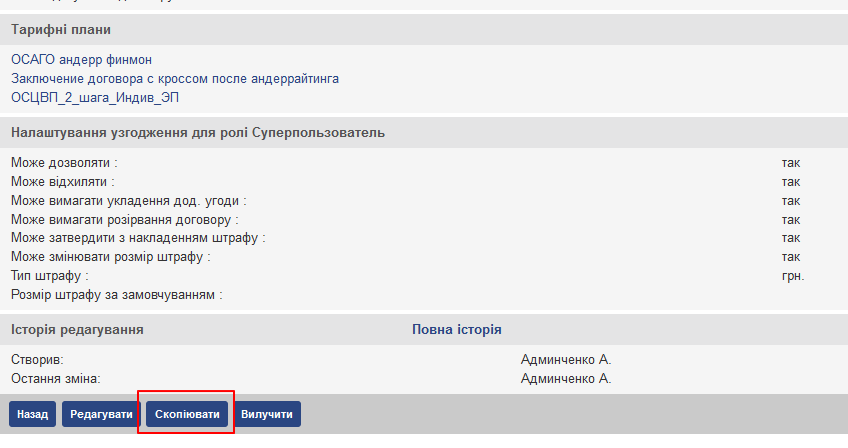The height and width of the screenshot is (448, 848).
Task: Select the Може відхиляти label
Action: pyautogui.click(x=62, y=182)
